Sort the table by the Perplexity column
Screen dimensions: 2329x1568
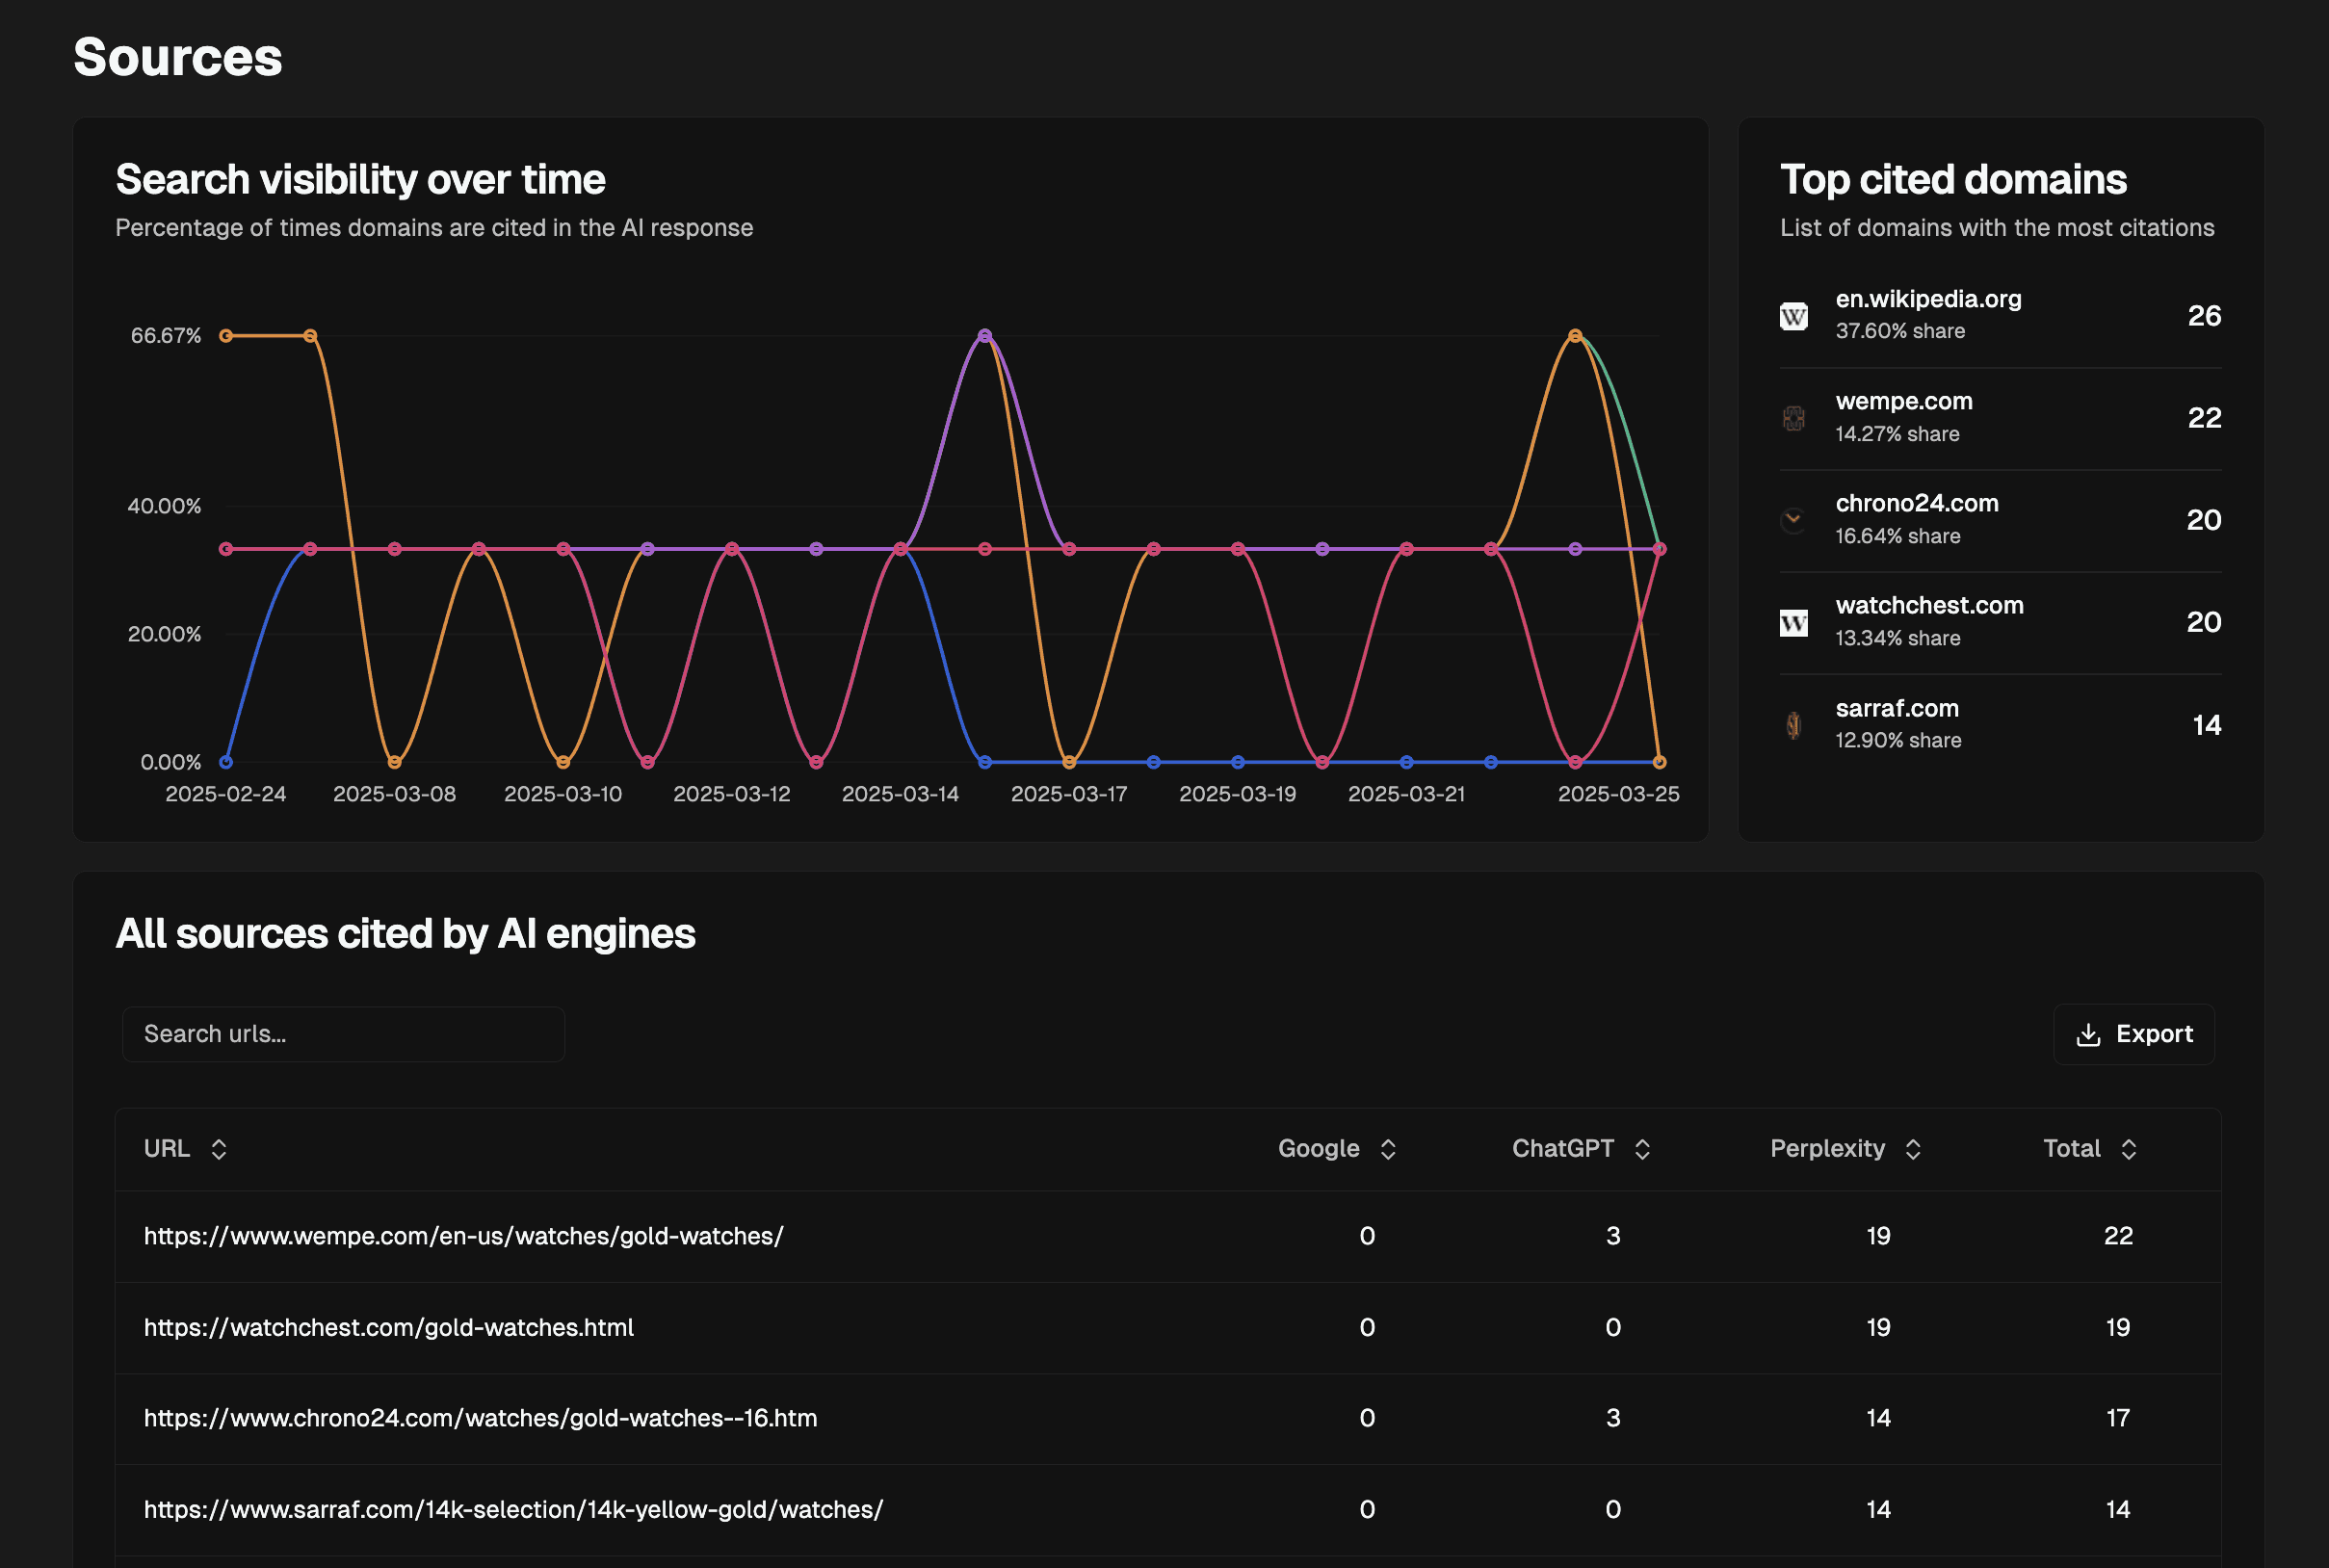click(x=1913, y=1148)
